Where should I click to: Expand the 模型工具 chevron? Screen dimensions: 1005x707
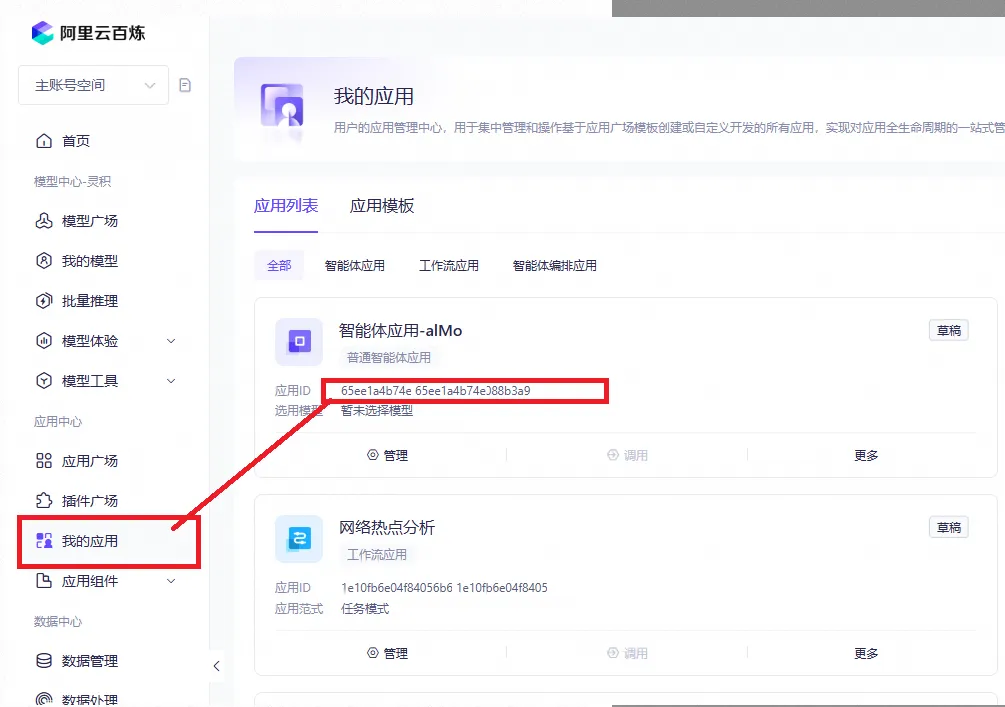(171, 381)
